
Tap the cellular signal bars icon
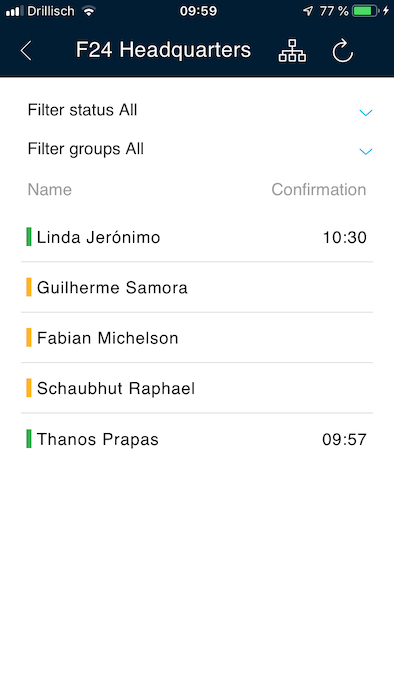click(x=14, y=11)
